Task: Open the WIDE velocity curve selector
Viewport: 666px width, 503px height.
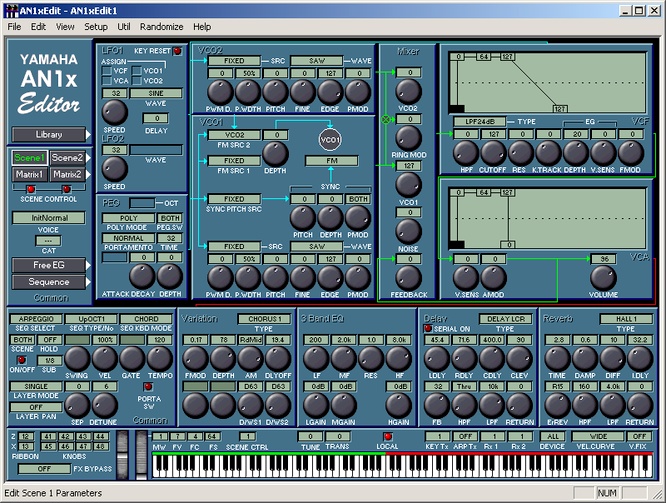Action: tap(598, 436)
